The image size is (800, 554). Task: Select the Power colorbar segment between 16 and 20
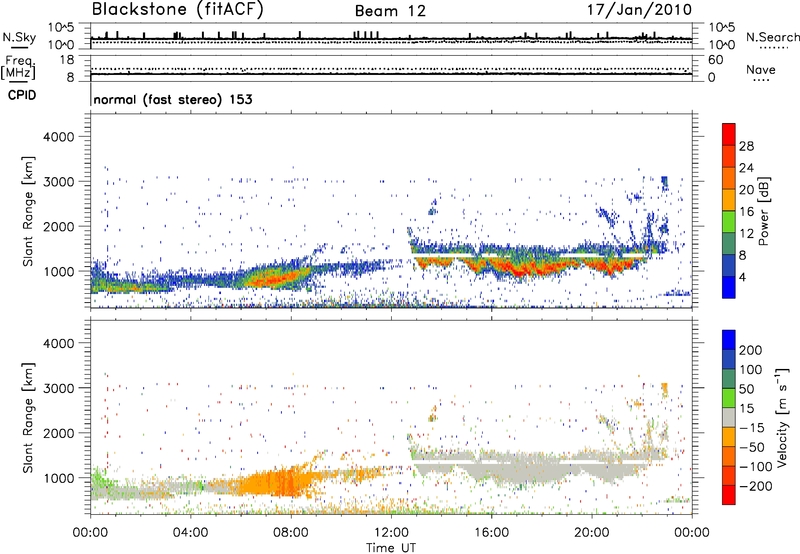pyautogui.click(x=729, y=200)
